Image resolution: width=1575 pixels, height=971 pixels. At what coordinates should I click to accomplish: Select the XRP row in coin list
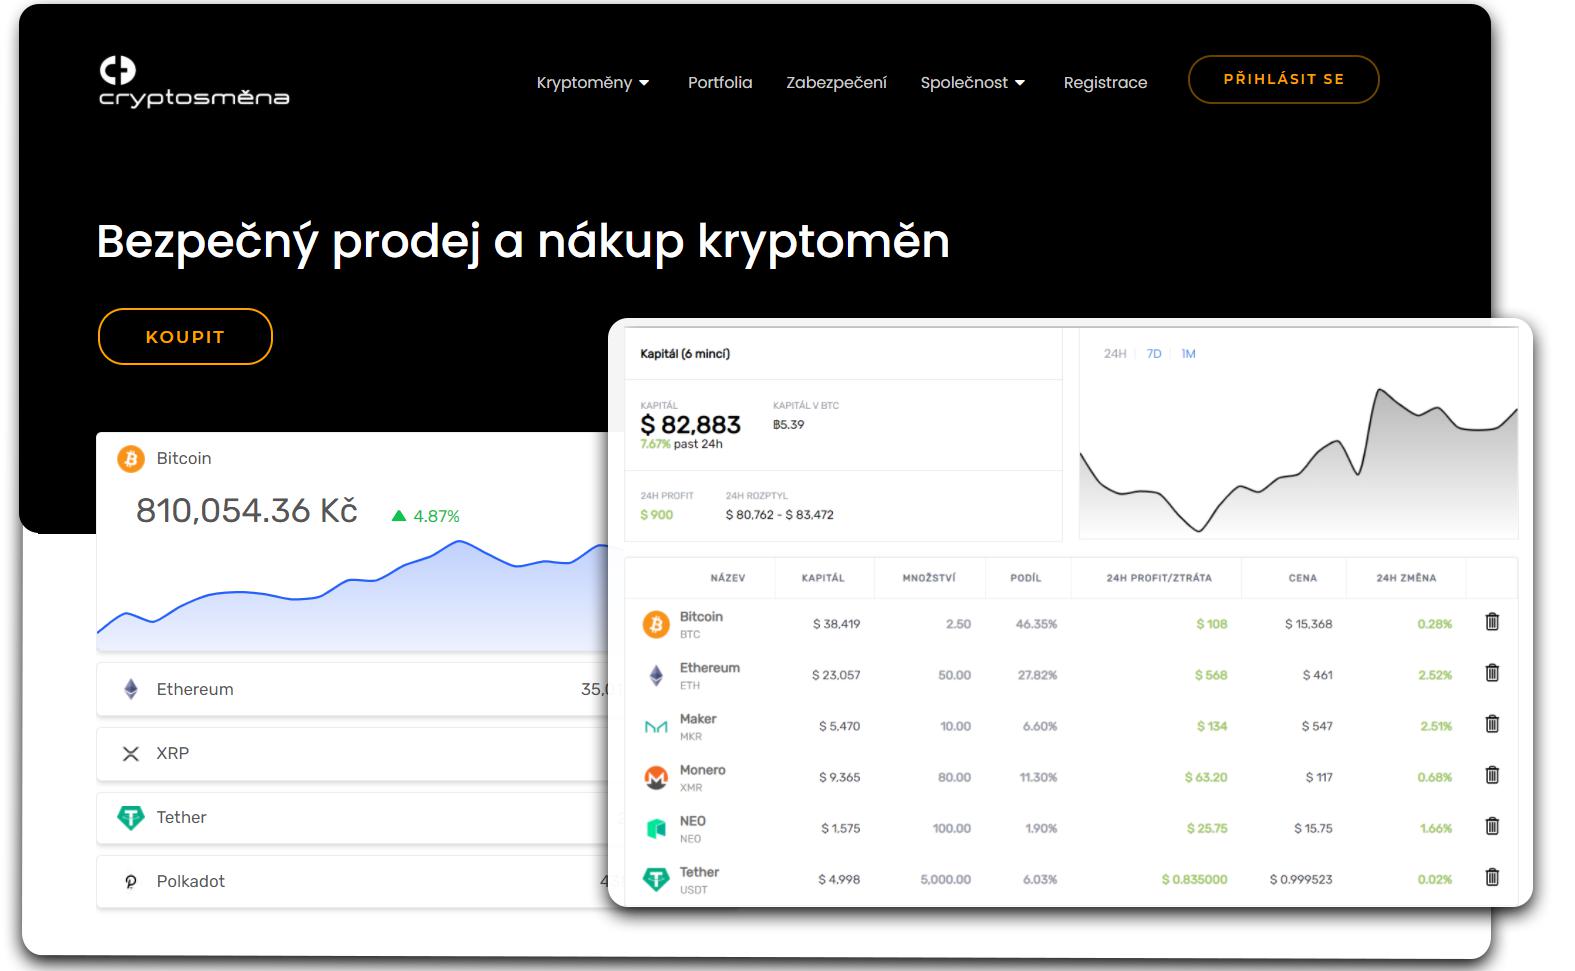pos(353,753)
